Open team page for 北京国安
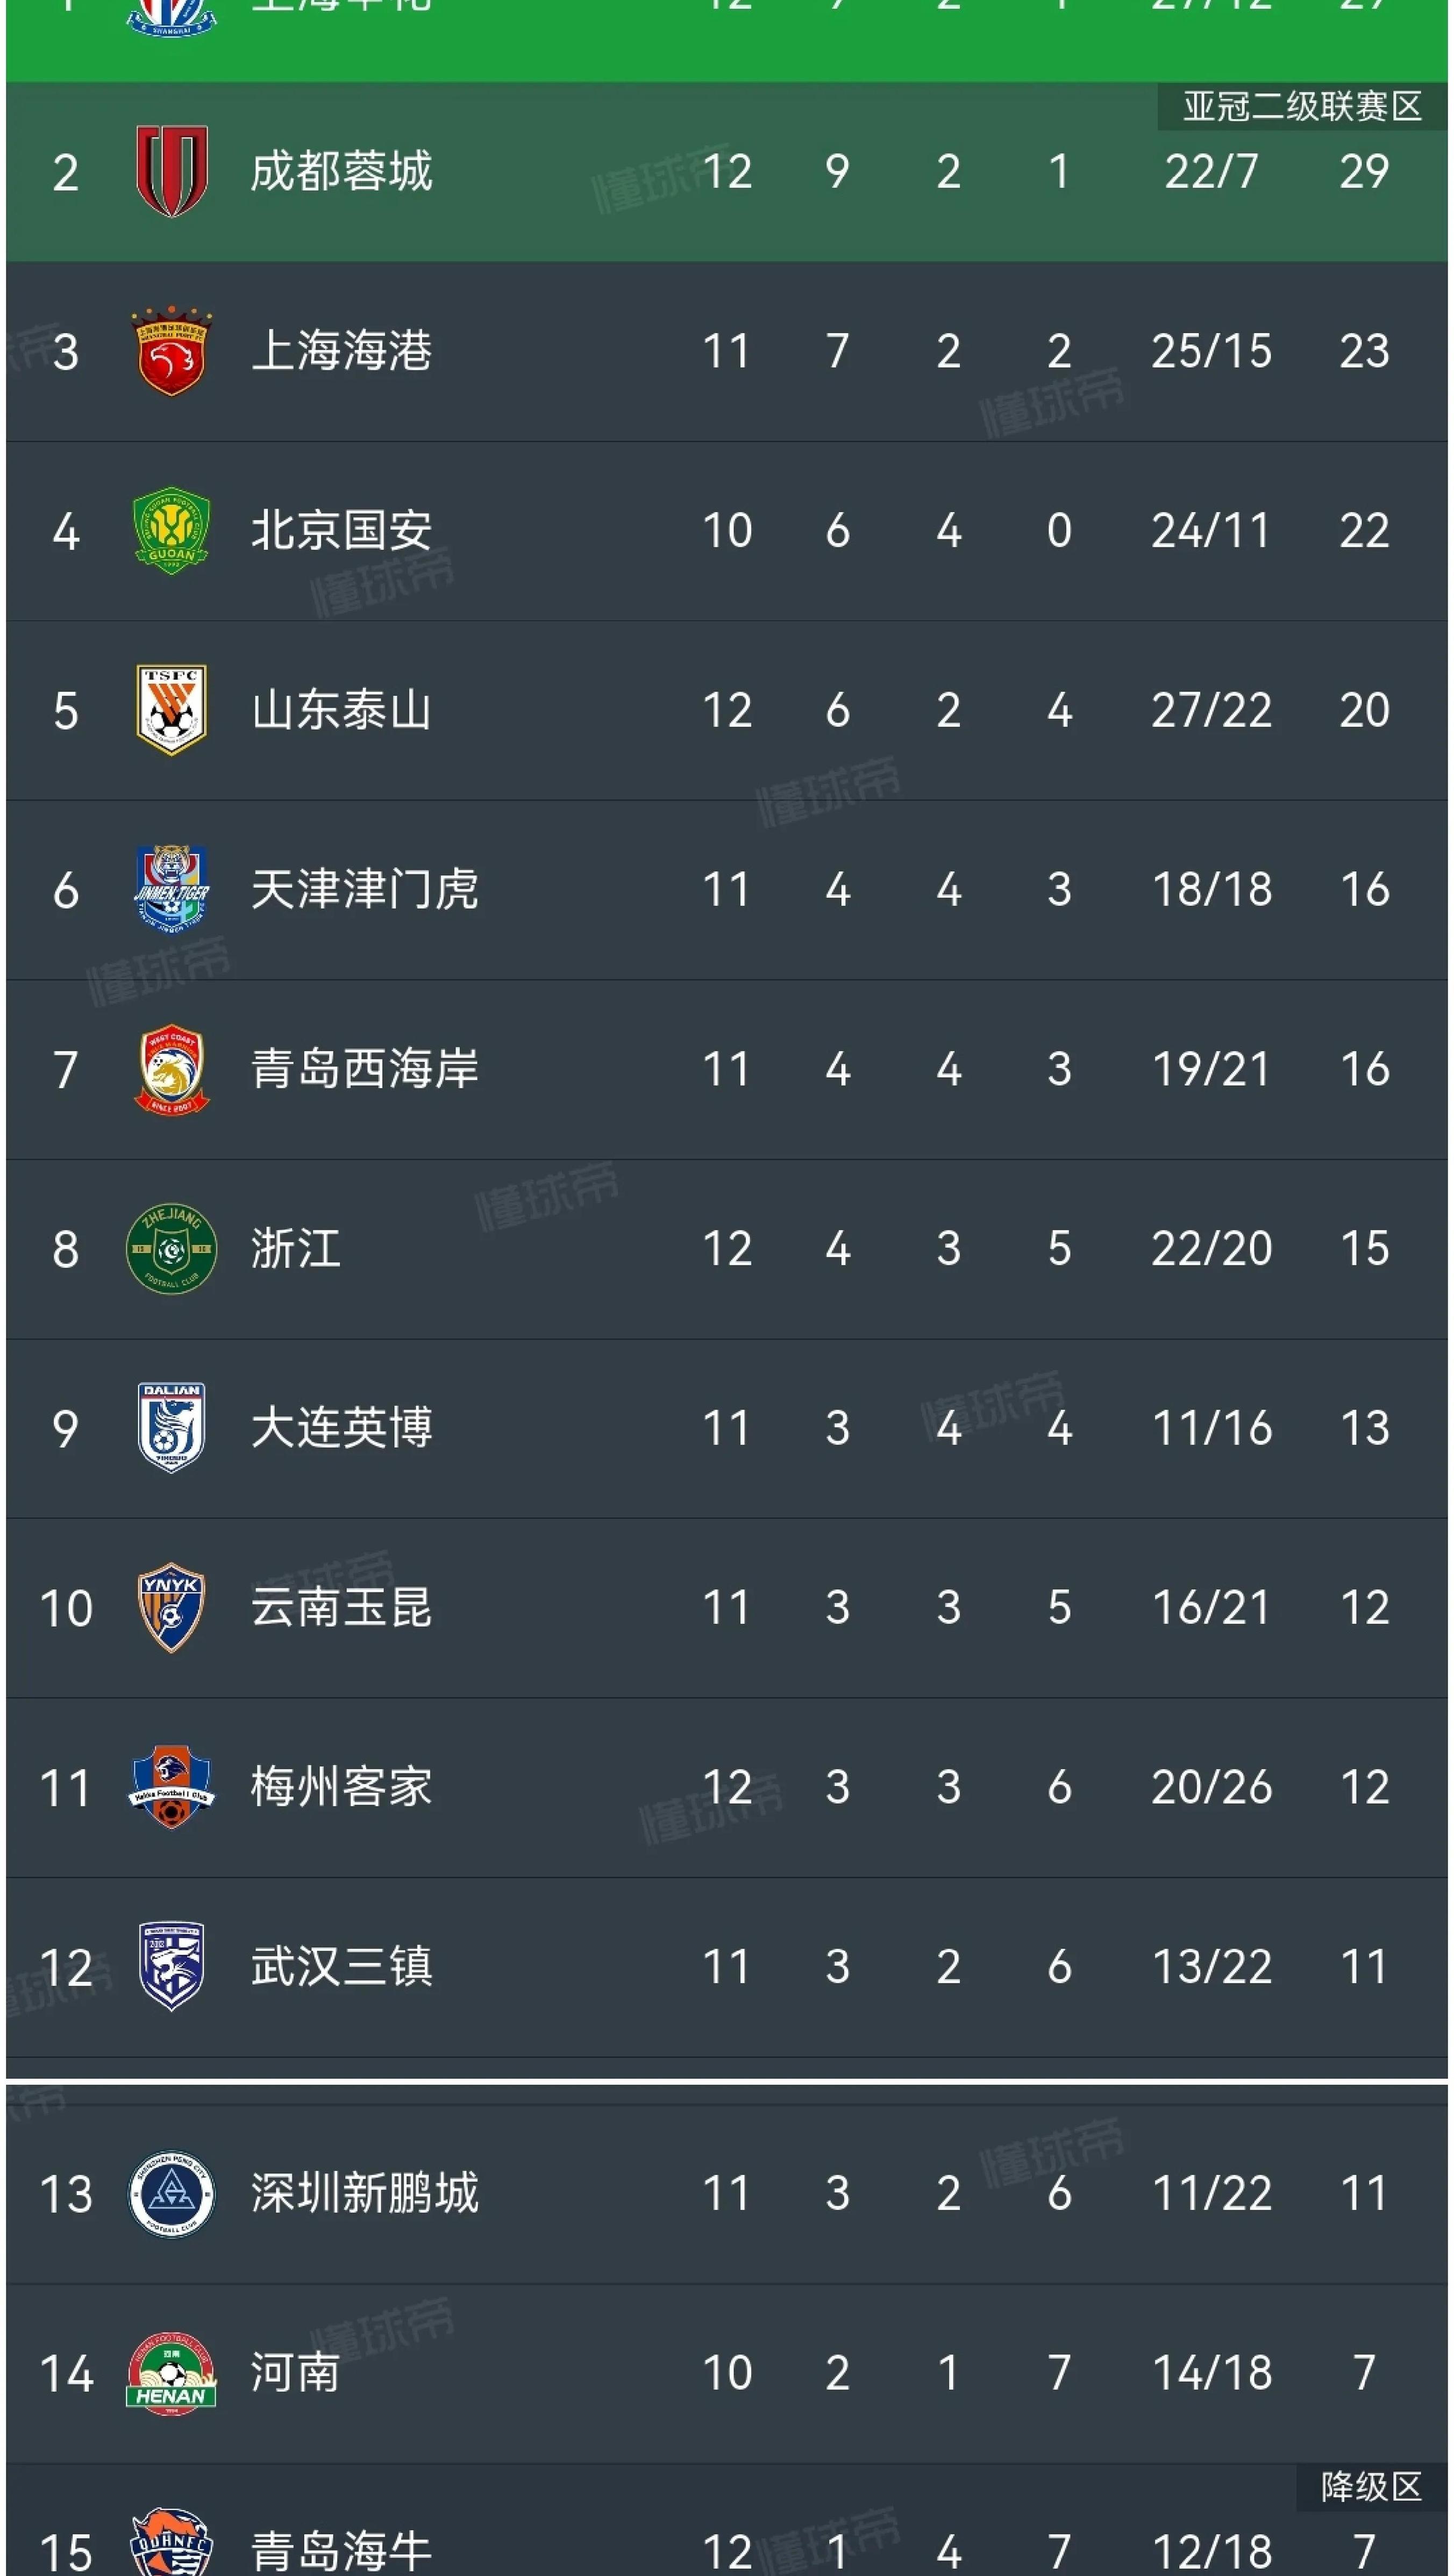 pyautogui.click(x=341, y=530)
